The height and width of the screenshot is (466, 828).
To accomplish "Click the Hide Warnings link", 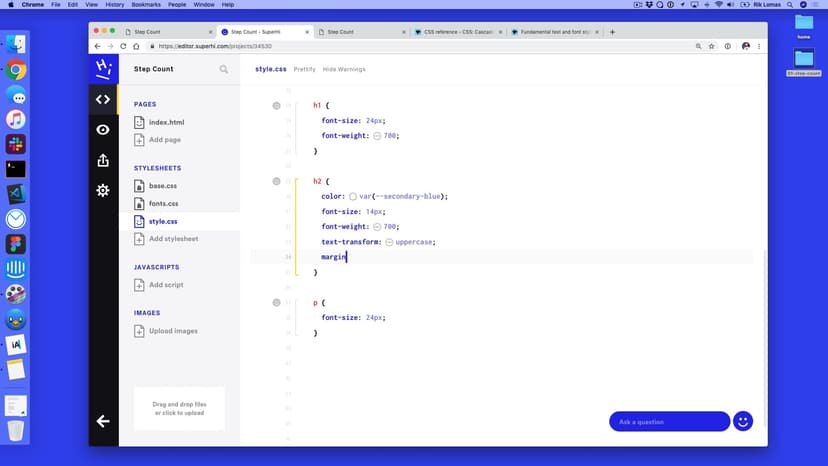I will click(x=344, y=69).
